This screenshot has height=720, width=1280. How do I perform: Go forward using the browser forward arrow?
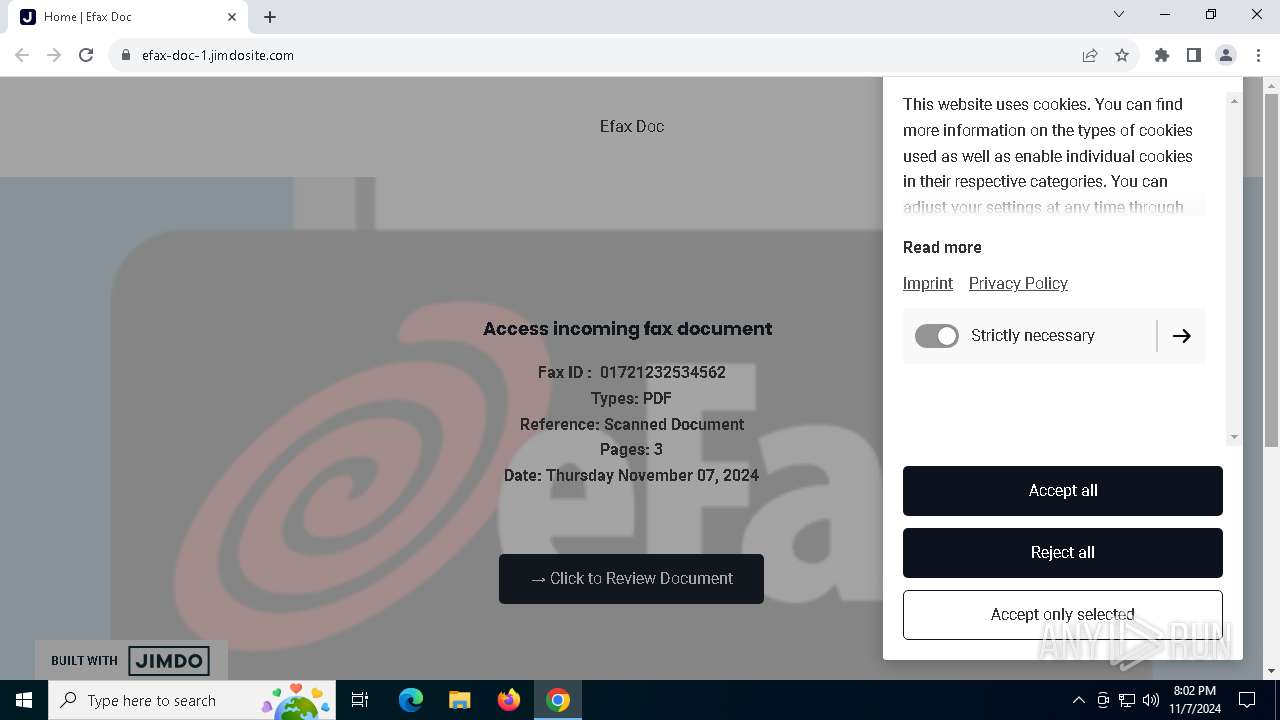click(x=54, y=55)
